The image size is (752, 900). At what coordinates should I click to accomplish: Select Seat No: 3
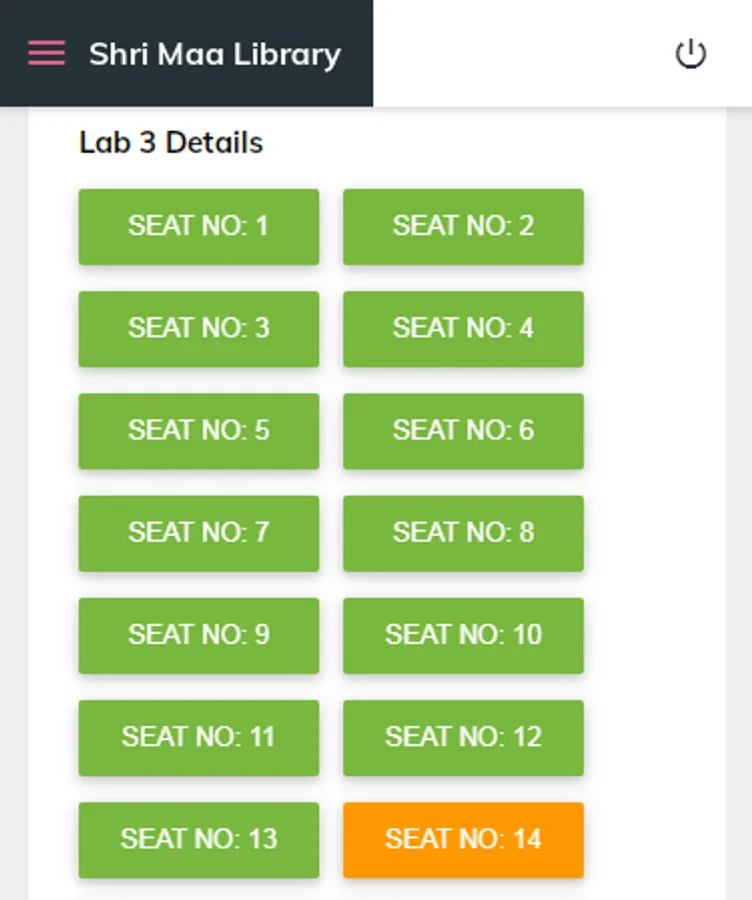tap(198, 328)
